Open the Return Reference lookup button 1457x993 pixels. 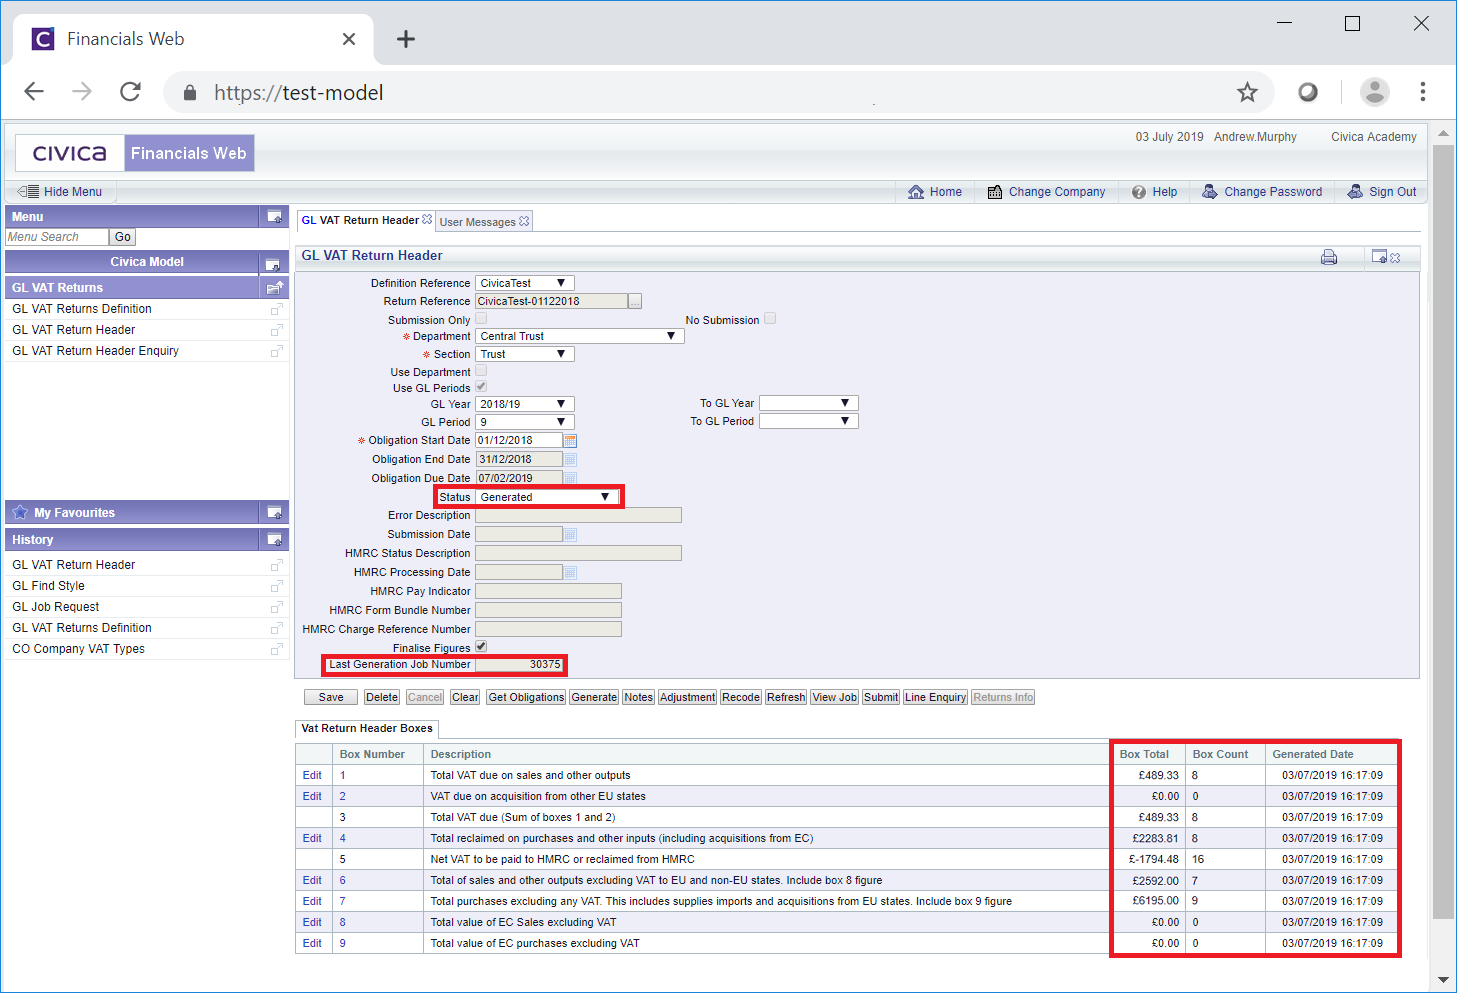[635, 301]
